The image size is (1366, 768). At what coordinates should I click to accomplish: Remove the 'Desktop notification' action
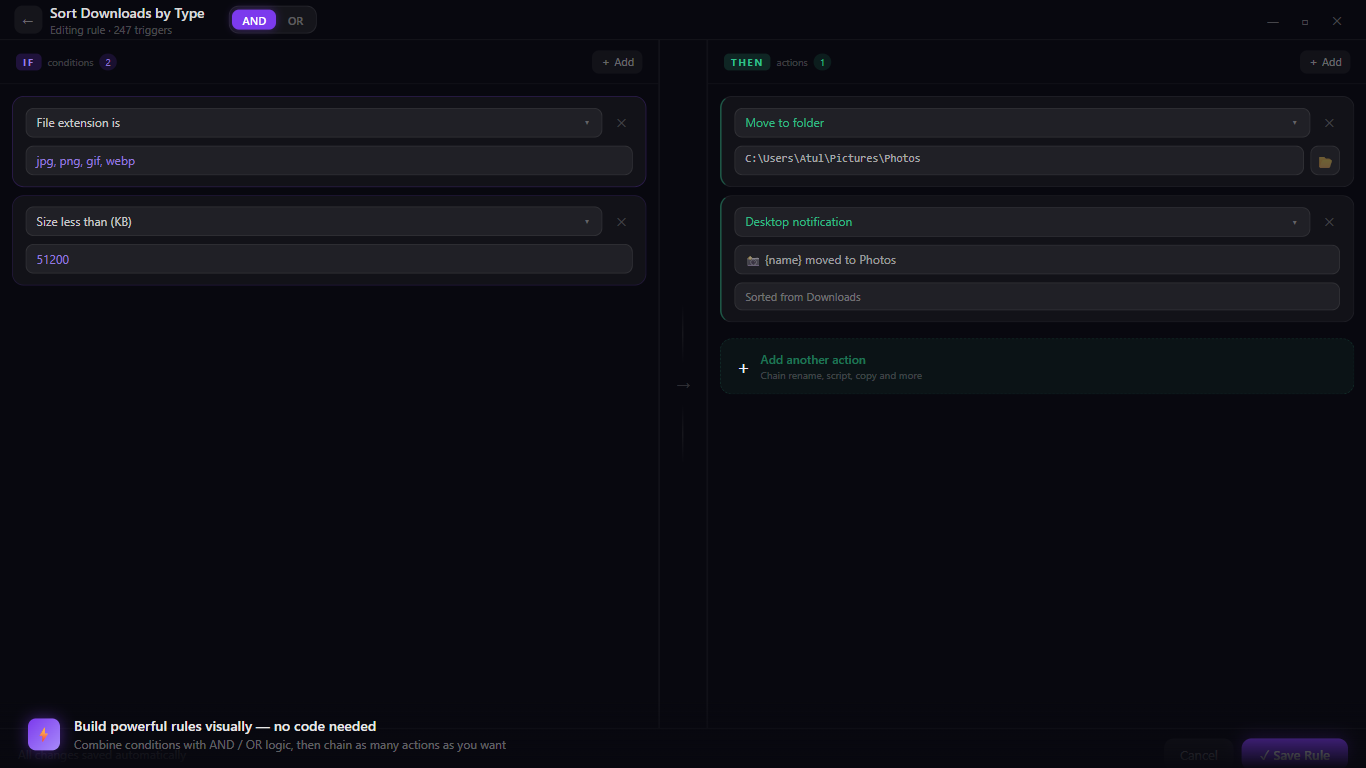pos(1329,222)
